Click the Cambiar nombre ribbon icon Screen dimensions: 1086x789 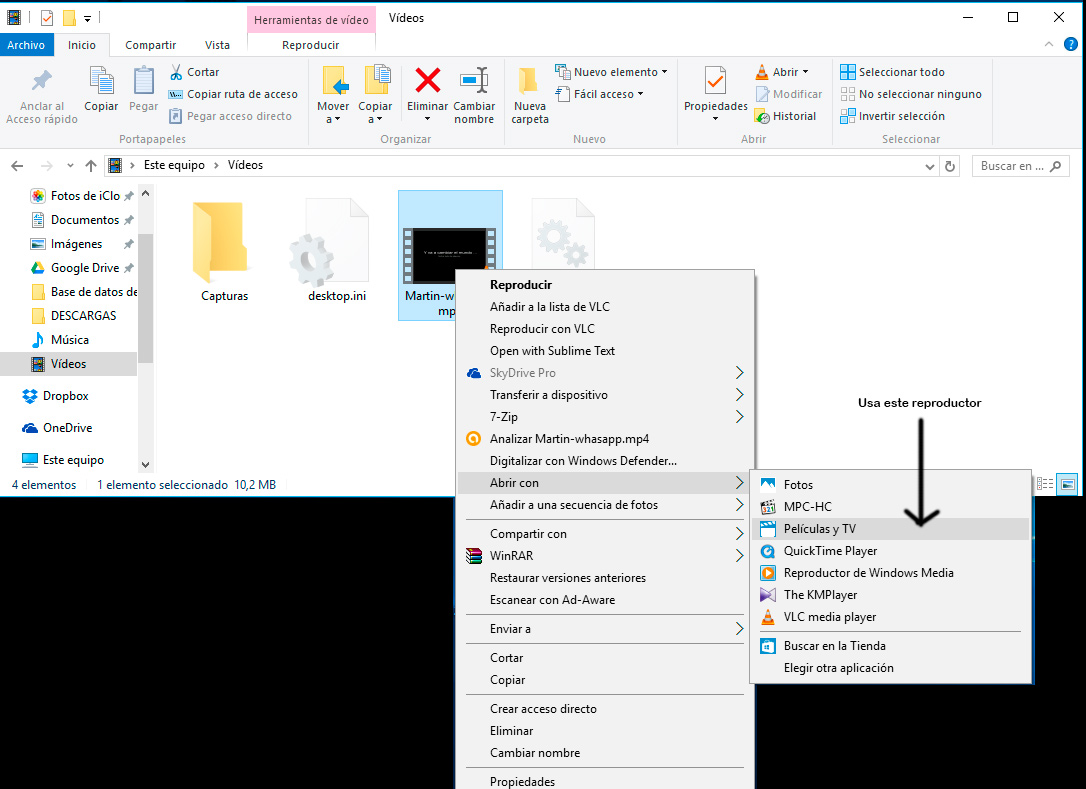click(x=474, y=80)
